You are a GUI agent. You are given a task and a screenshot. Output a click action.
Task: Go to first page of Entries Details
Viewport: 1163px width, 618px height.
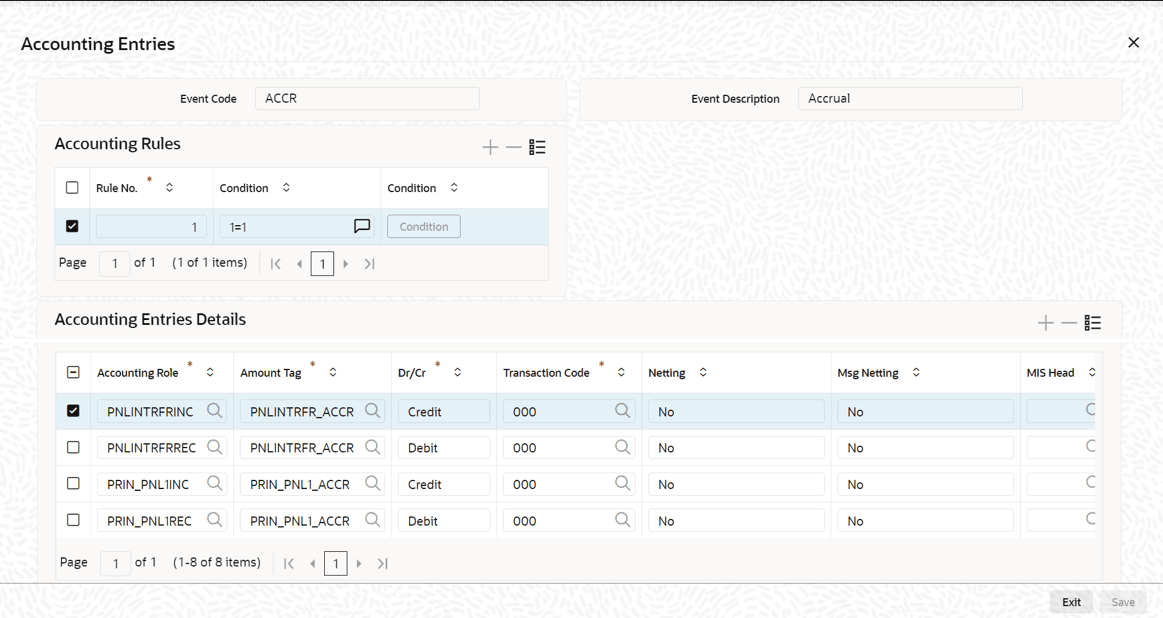point(289,563)
